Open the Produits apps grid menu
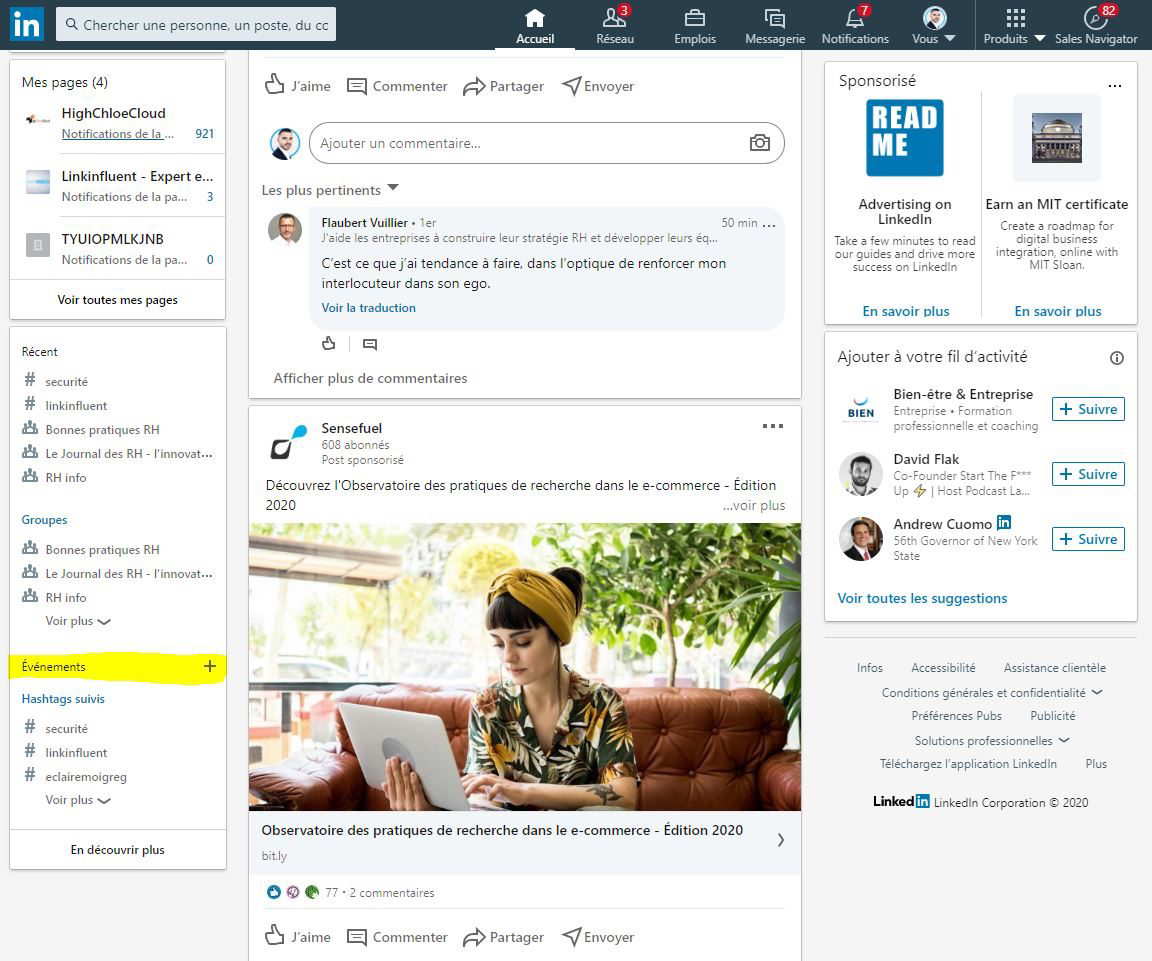This screenshot has width=1152, height=961. click(x=1014, y=26)
